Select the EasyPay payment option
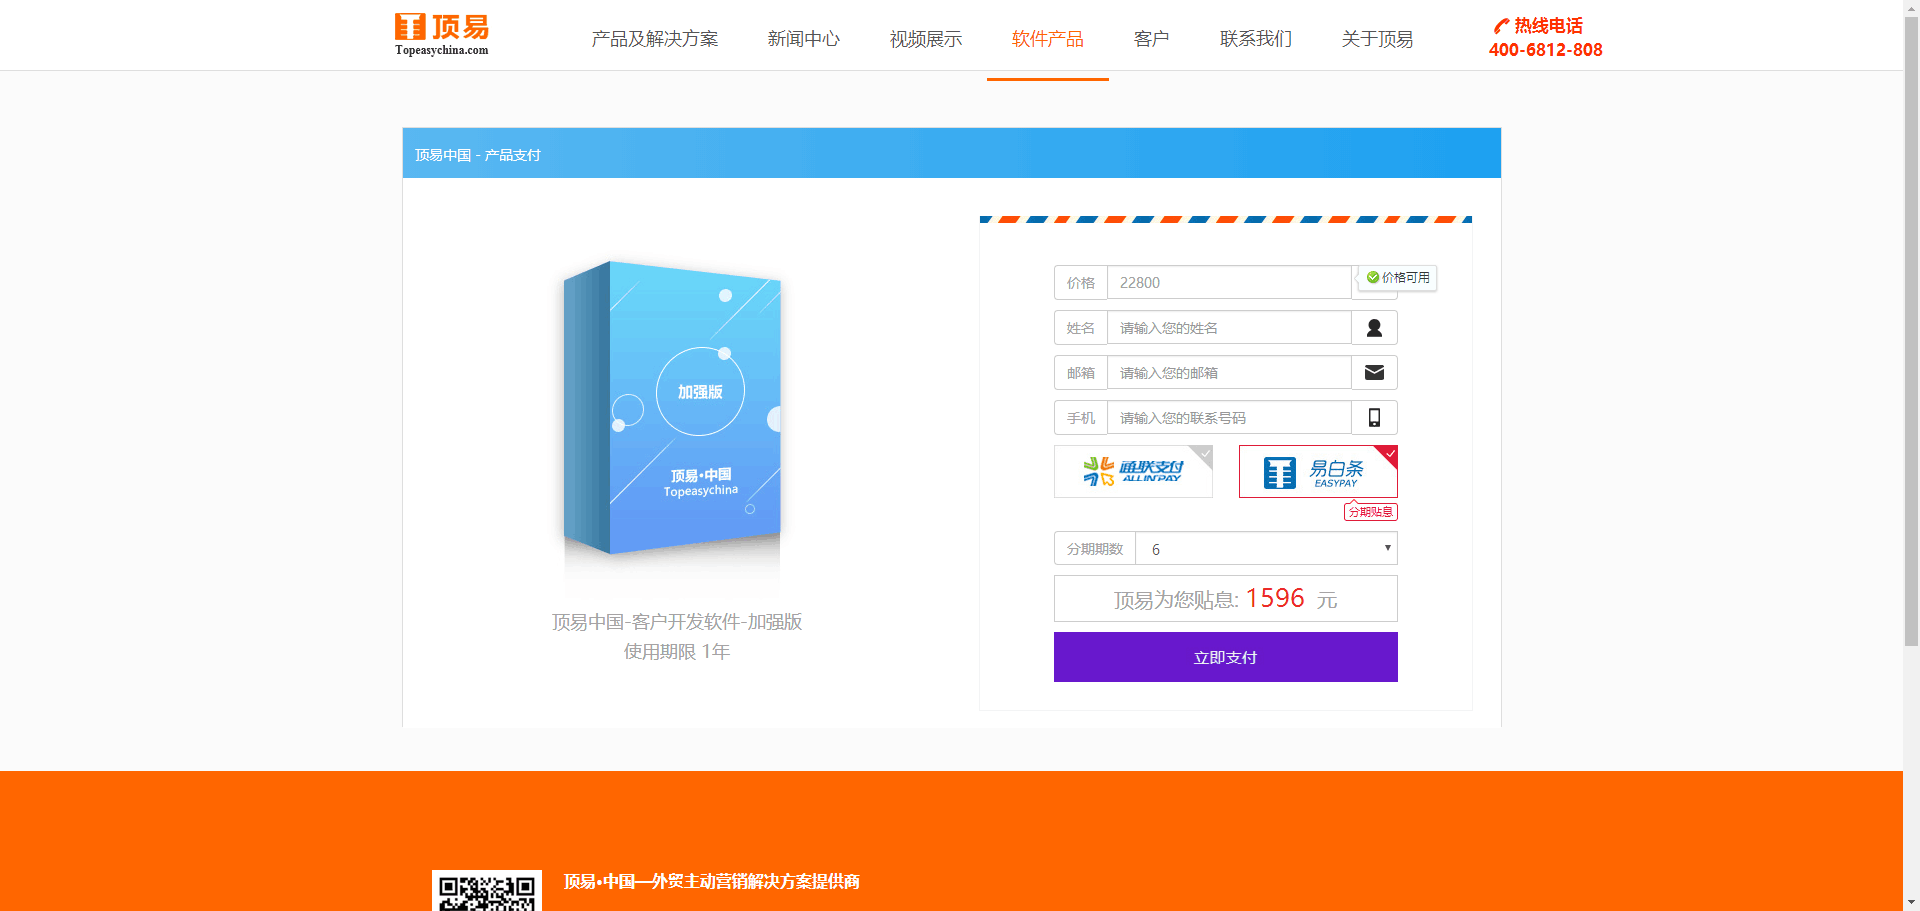Screen dimensions: 1920x911 (1318, 471)
